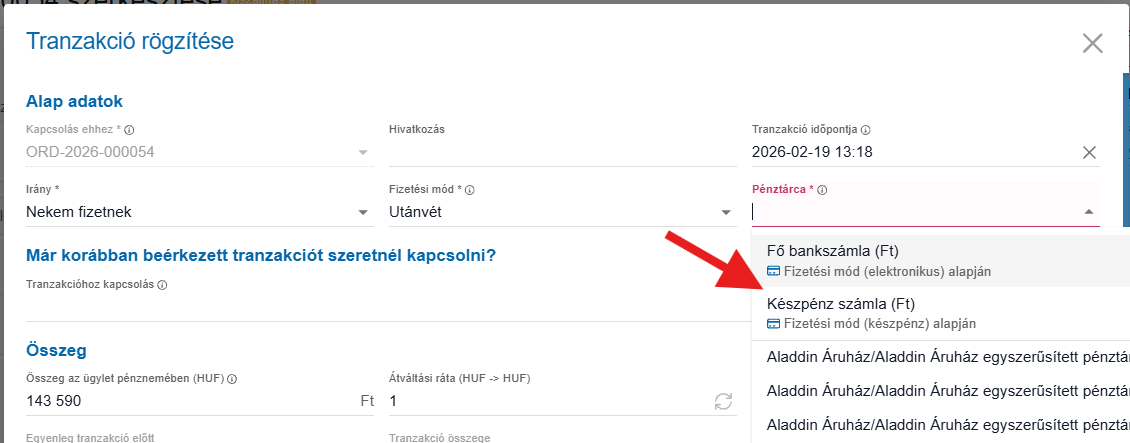Click info icon beside Tranzakció időpontja

[866, 130]
